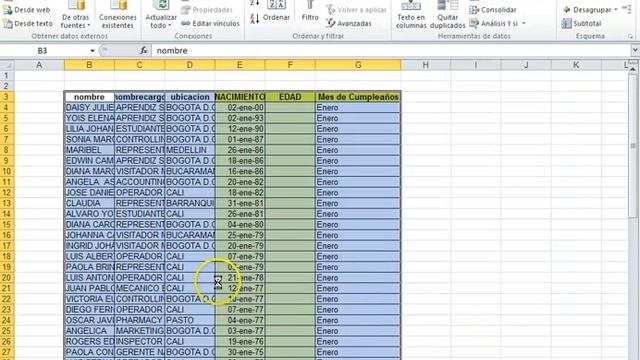The image size is (640, 360).
Task: Click the vertical scrollbar up arrow
Action: coord(633,69)
